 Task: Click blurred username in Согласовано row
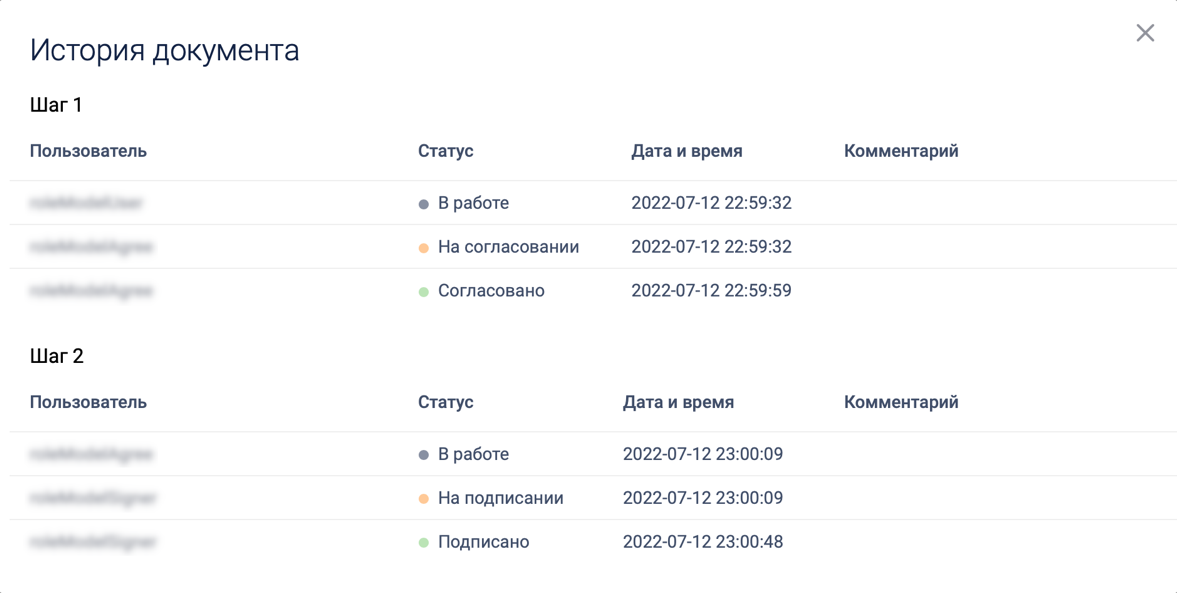(x=91, y=291)
